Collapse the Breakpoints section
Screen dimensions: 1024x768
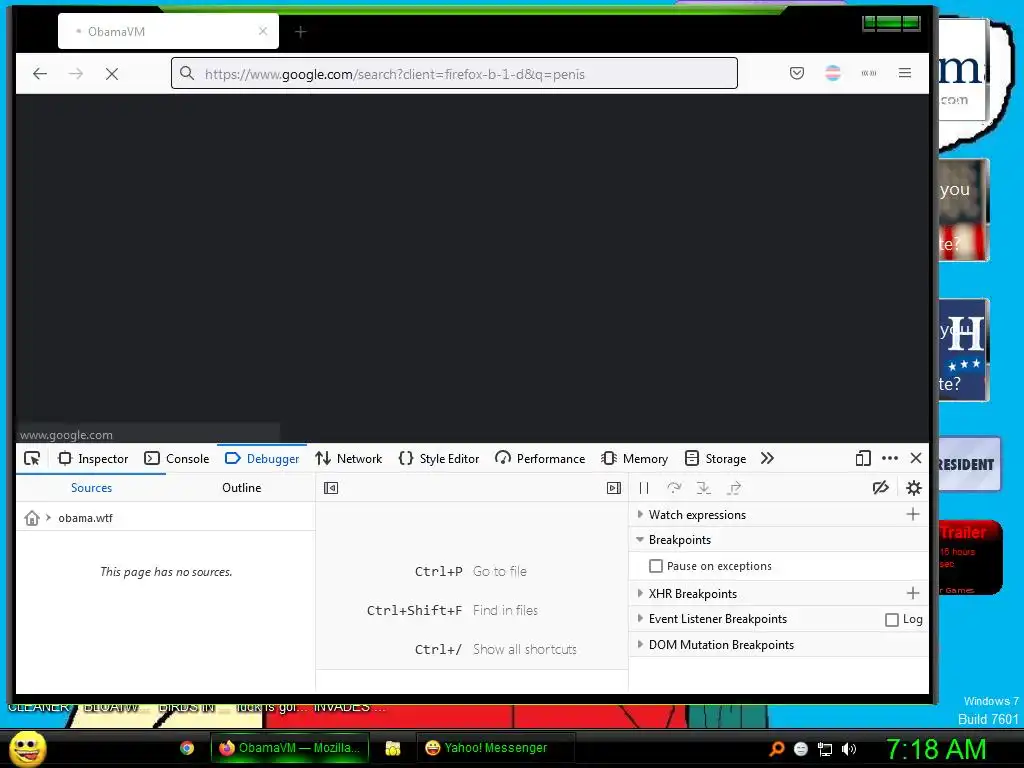coord(640,540)
